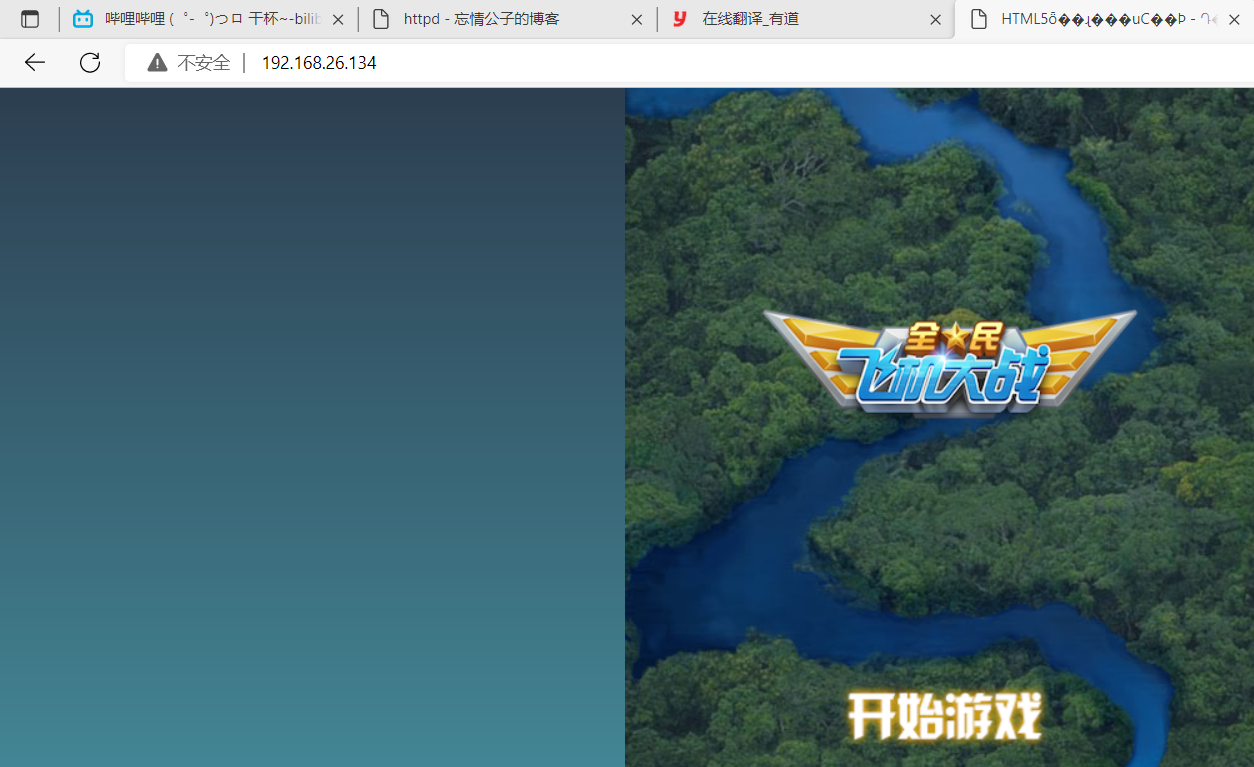The height and width of the screenshot is (767, 1254).
Task: Click the address bar showing 192.168.26.134
Action: [x=689, y=63]
